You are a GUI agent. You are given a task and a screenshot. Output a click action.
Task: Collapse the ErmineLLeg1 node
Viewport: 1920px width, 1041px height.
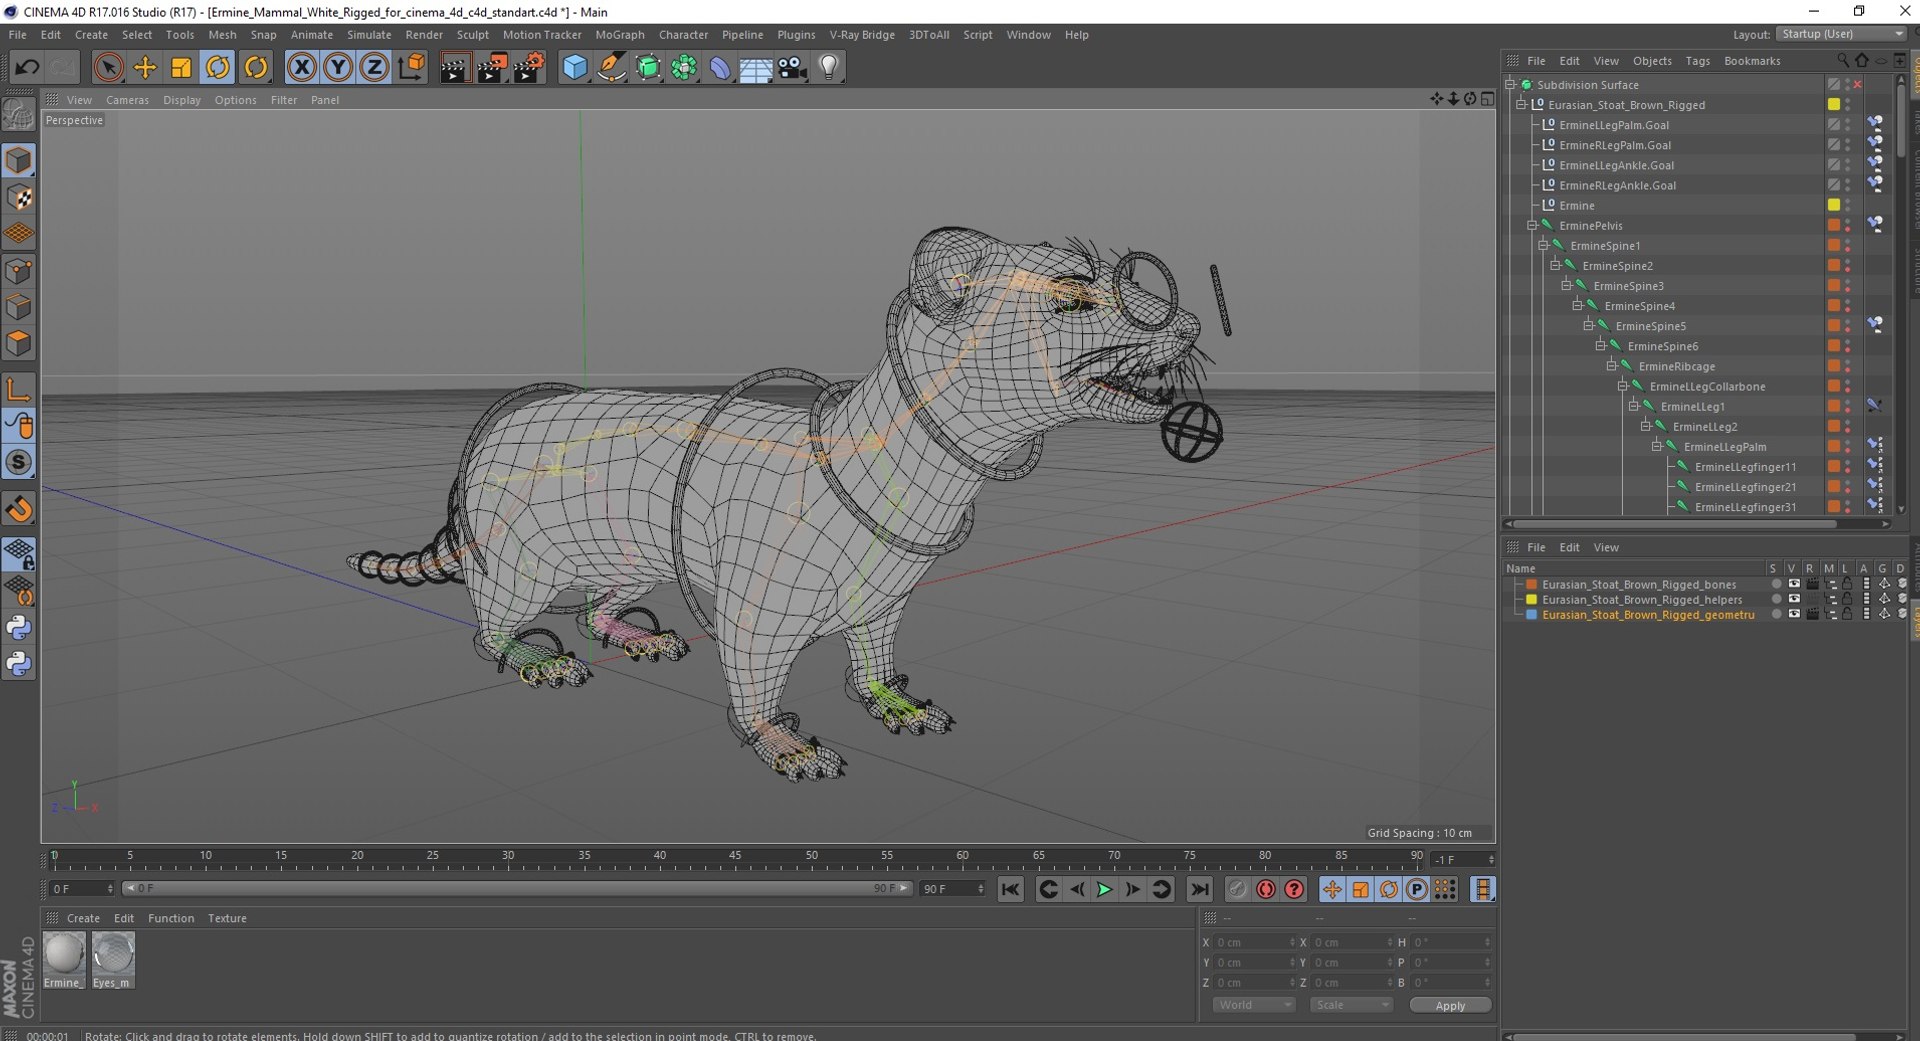1633,406
